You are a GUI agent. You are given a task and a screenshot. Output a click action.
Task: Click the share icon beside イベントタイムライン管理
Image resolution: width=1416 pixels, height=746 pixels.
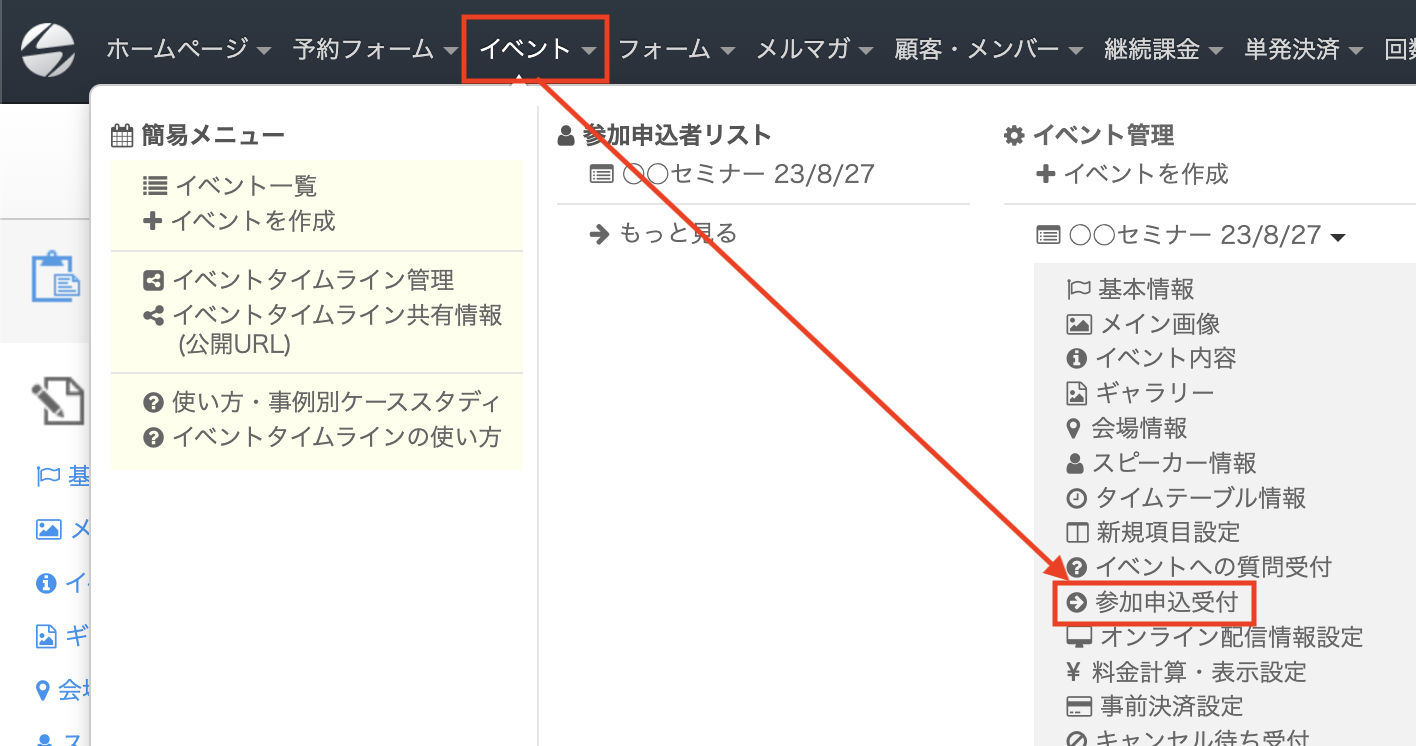click(153, 281)
